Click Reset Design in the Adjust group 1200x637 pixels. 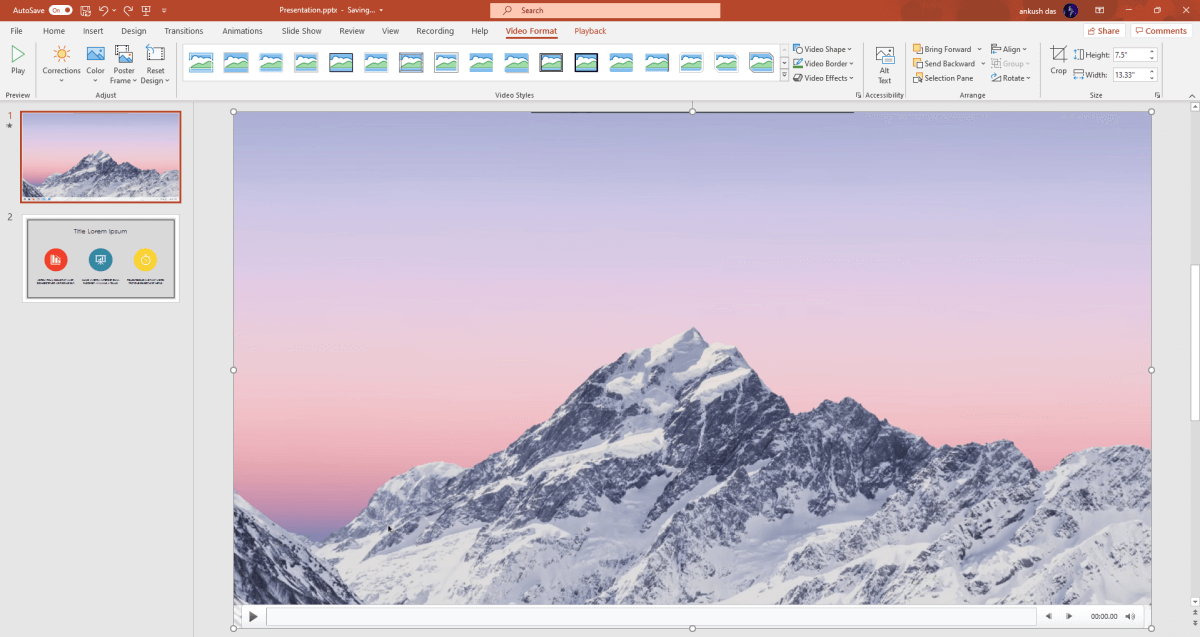tap(154, 62)
